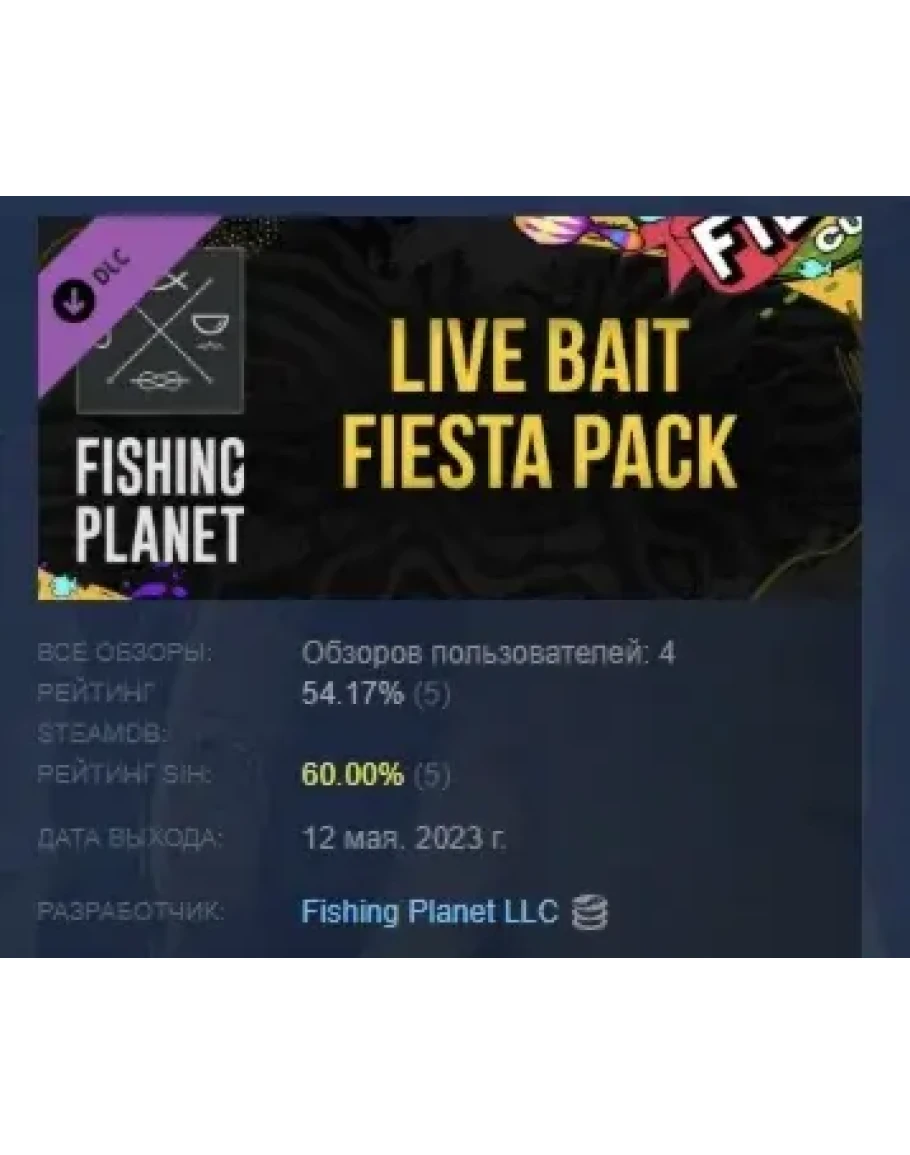This screenshot has height=1155, width=910.
Task: Click the (5) count next to 54.17%
Action: coord(432,695)
